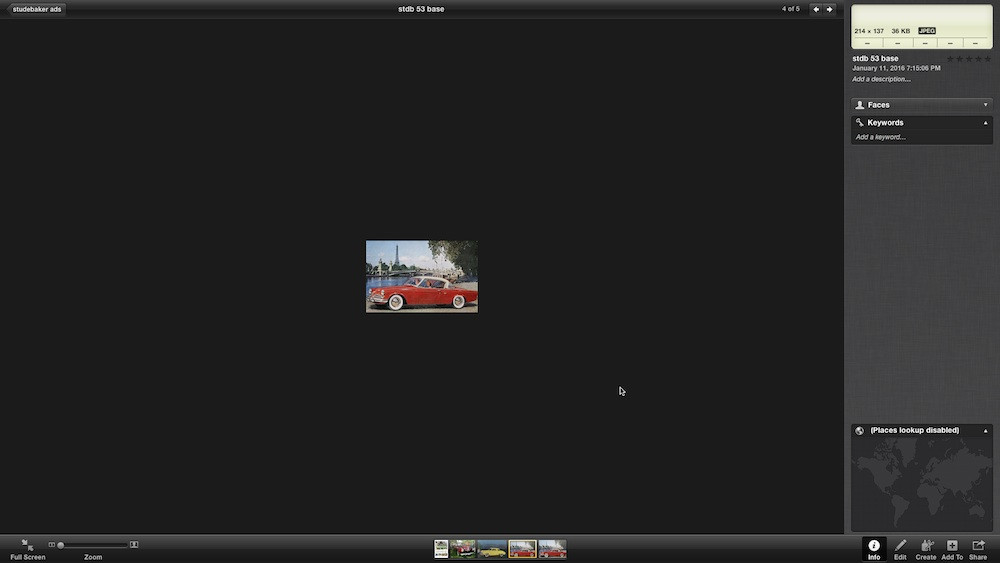Click the zoom full-size icon
This screenshot has width=1000, height=563.
[134, 545]
